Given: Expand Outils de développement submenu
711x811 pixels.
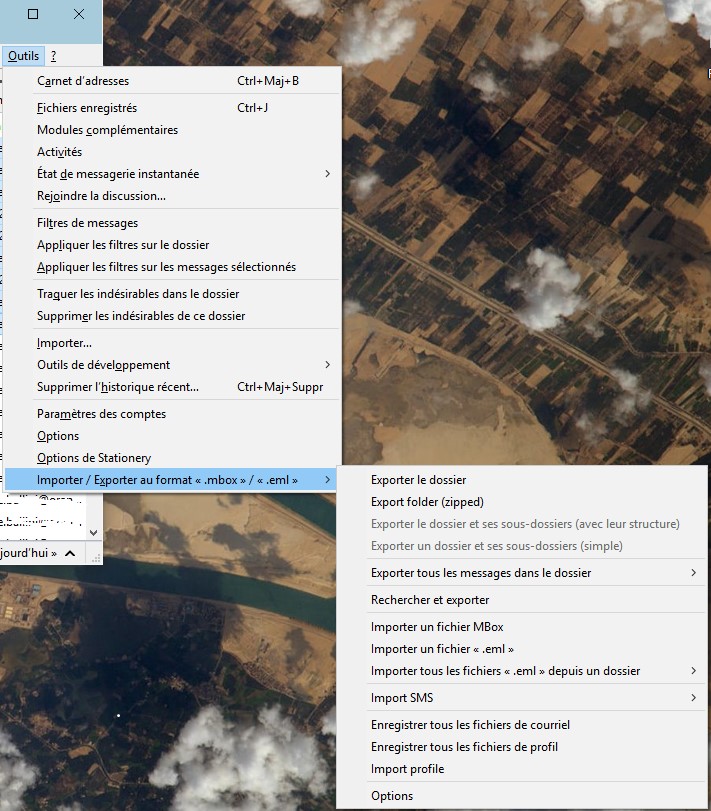Looking at the screenshot, I should (173, 365).
